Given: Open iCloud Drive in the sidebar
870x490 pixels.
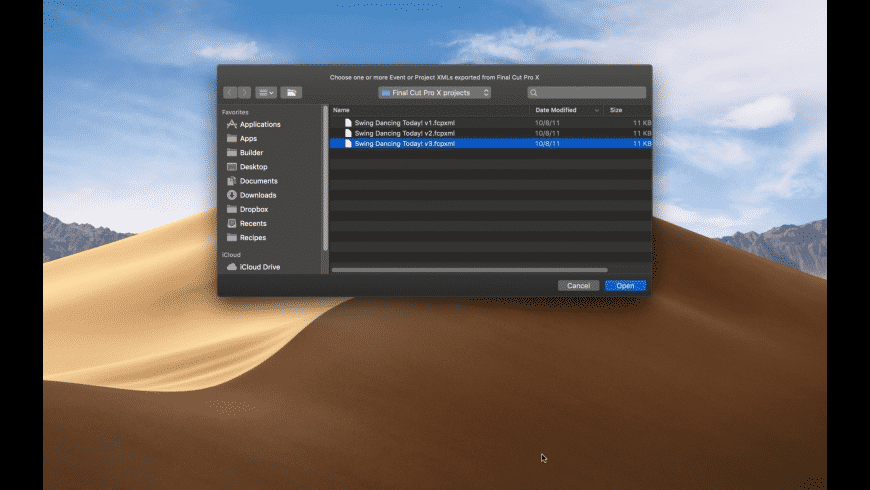Looking at the screenshot, I should pos(259,267).
